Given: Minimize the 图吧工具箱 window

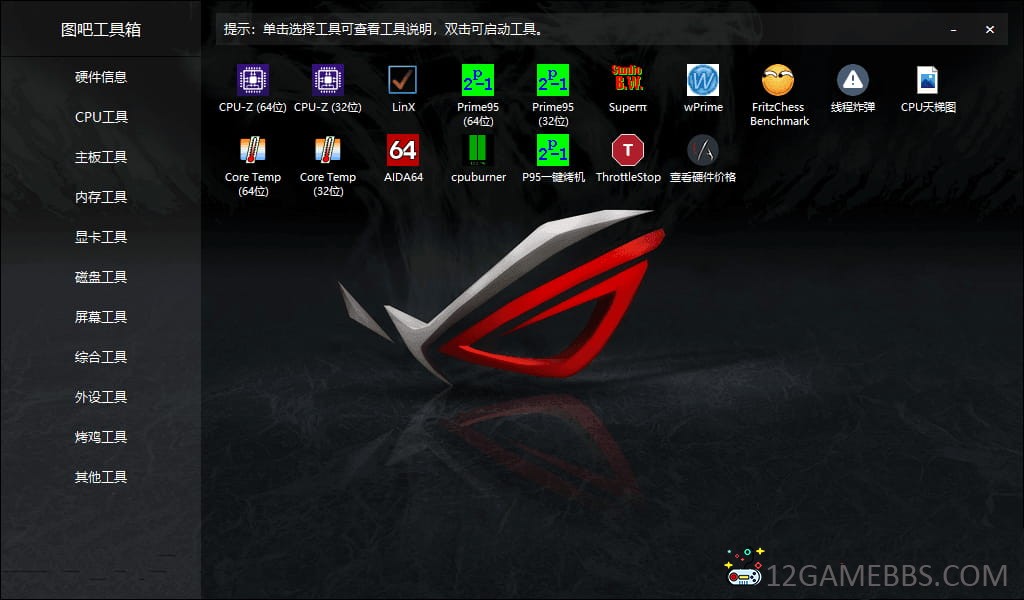Looking at the screenshot, I should 954,30.
